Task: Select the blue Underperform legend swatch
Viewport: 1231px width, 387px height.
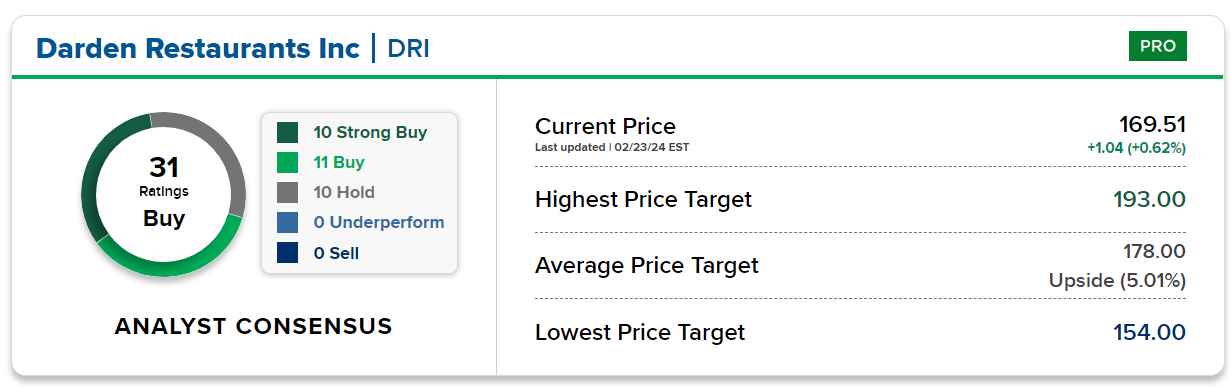Action: point(287,223)
